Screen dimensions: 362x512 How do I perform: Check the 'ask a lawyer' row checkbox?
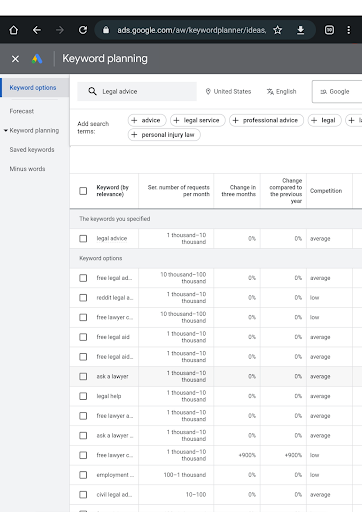pos(83,376)
